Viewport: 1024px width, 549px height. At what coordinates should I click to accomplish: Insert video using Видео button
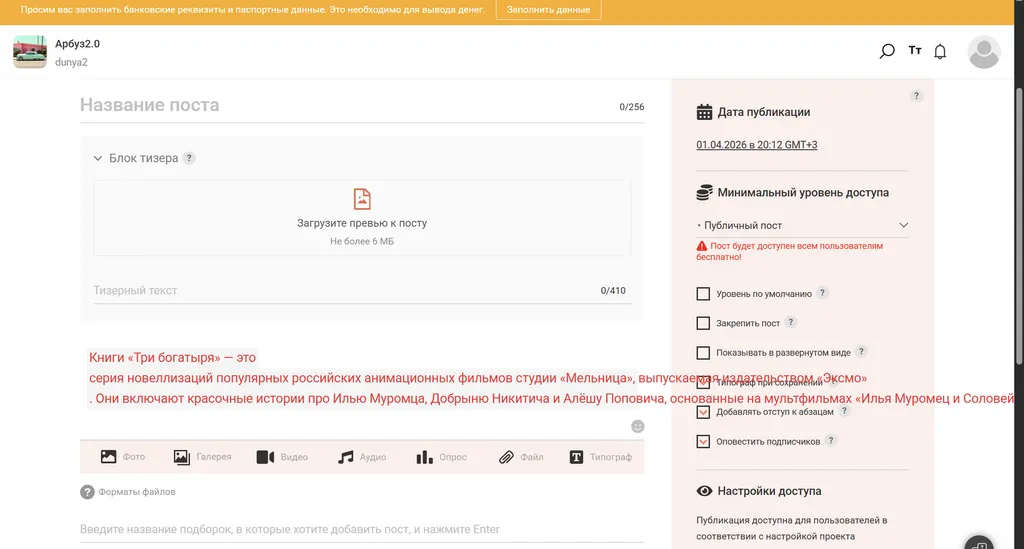point(282,457)
